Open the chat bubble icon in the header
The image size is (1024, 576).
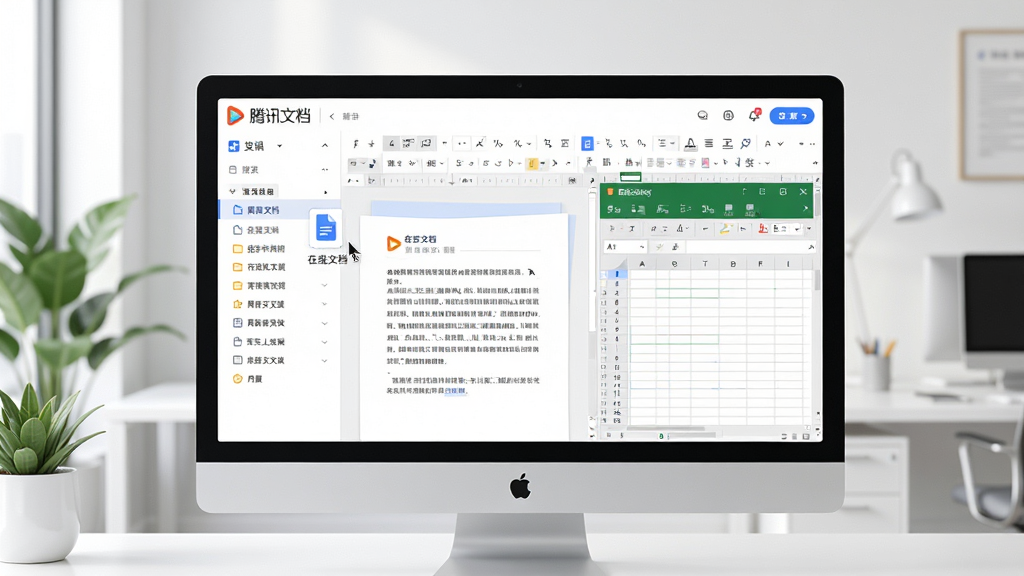click(x=703, y=116)
